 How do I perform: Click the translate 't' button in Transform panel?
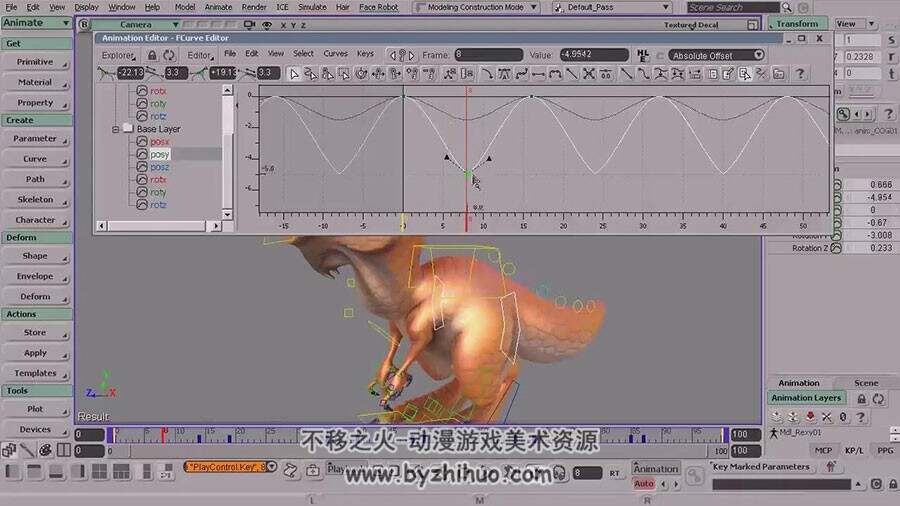891,73
